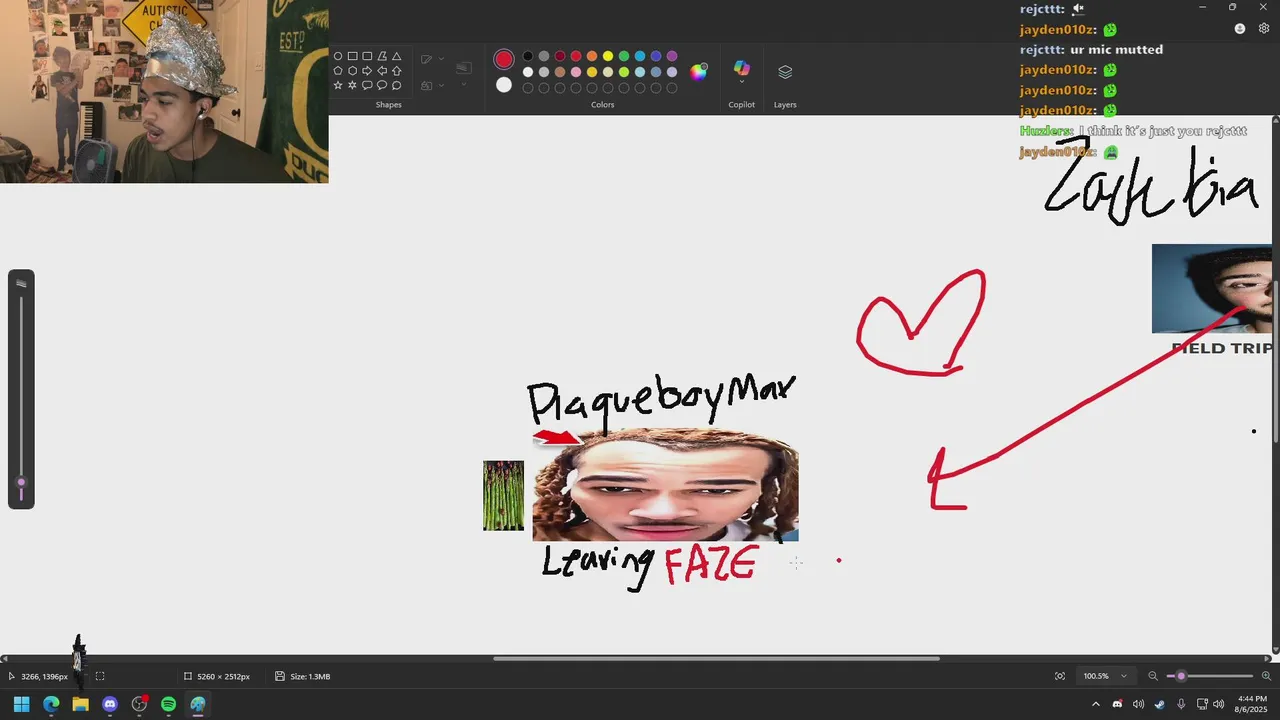This screenshot has width=1280, height=720.
Task: Open the Edit colors wheel
Action: 699,71
